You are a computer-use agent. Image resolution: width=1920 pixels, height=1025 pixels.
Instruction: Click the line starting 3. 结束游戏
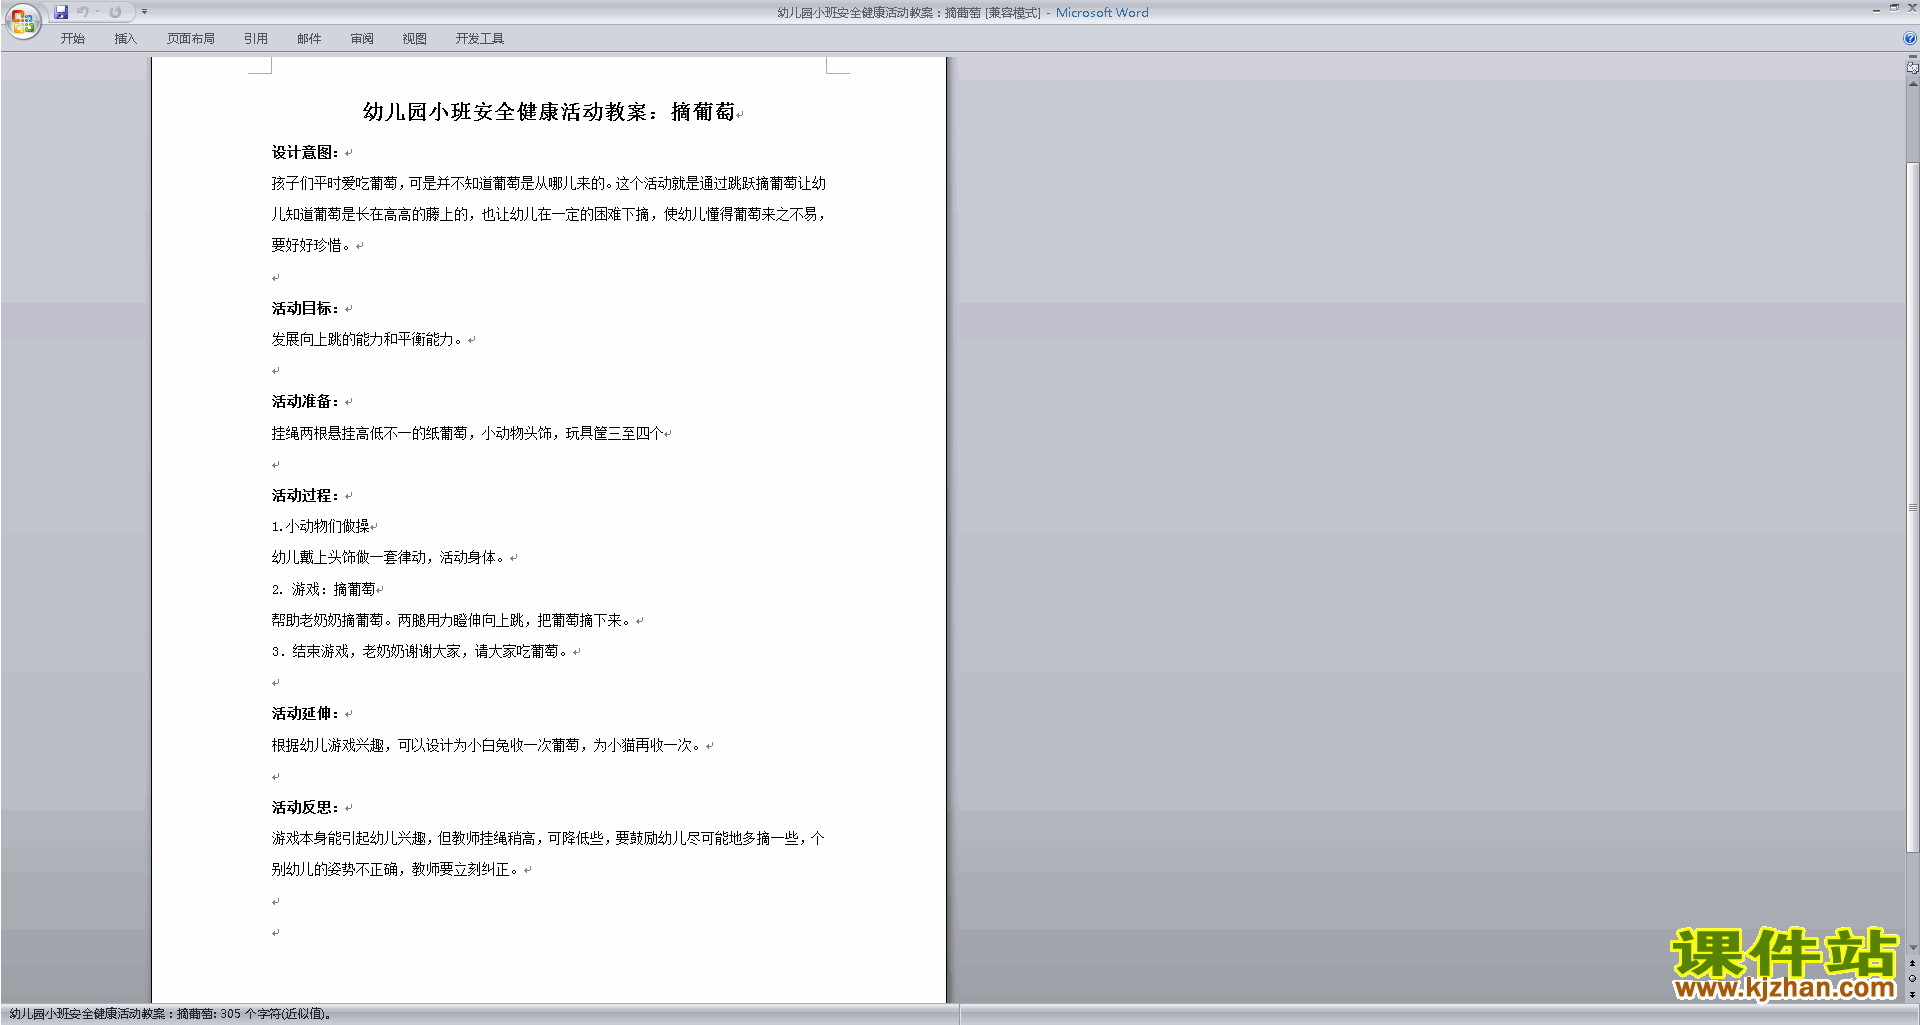[x=421, y=652]
